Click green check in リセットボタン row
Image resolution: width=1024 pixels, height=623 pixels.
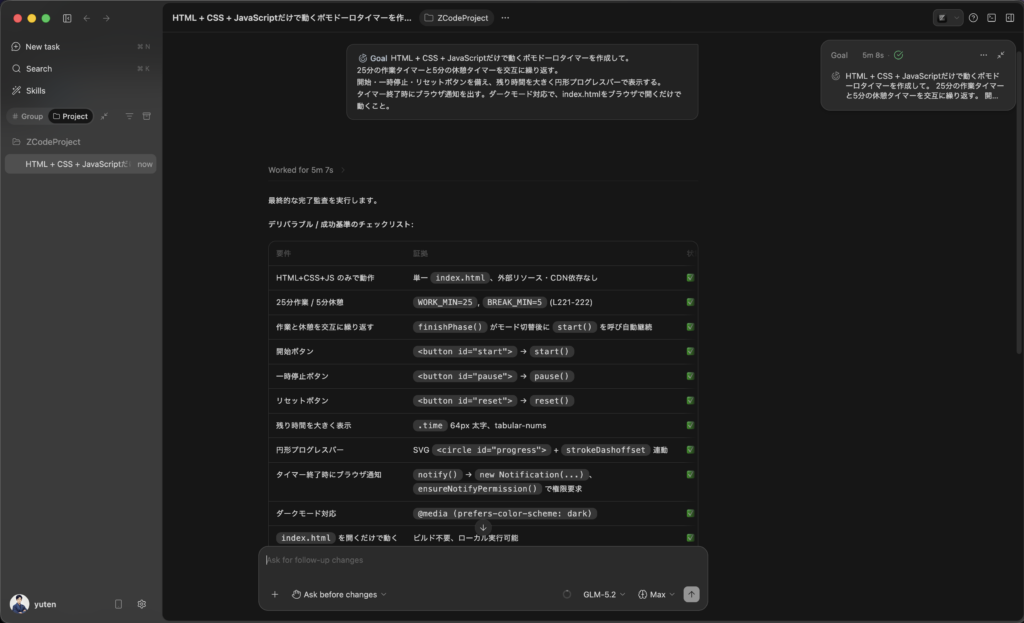click(690, 401)
